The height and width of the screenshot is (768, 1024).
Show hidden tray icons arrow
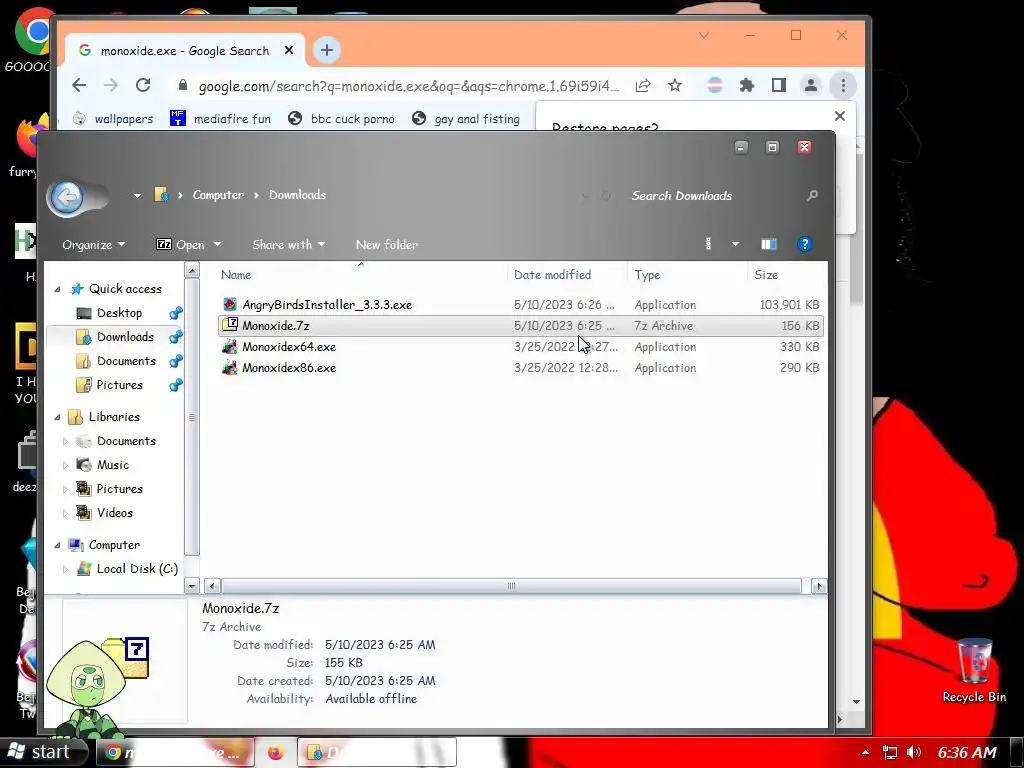865,752
